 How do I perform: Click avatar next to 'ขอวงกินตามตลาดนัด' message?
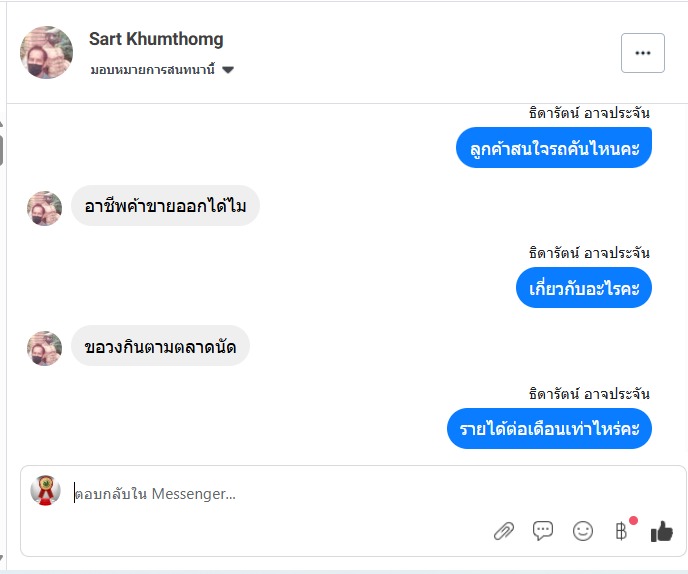coord(44,347)
